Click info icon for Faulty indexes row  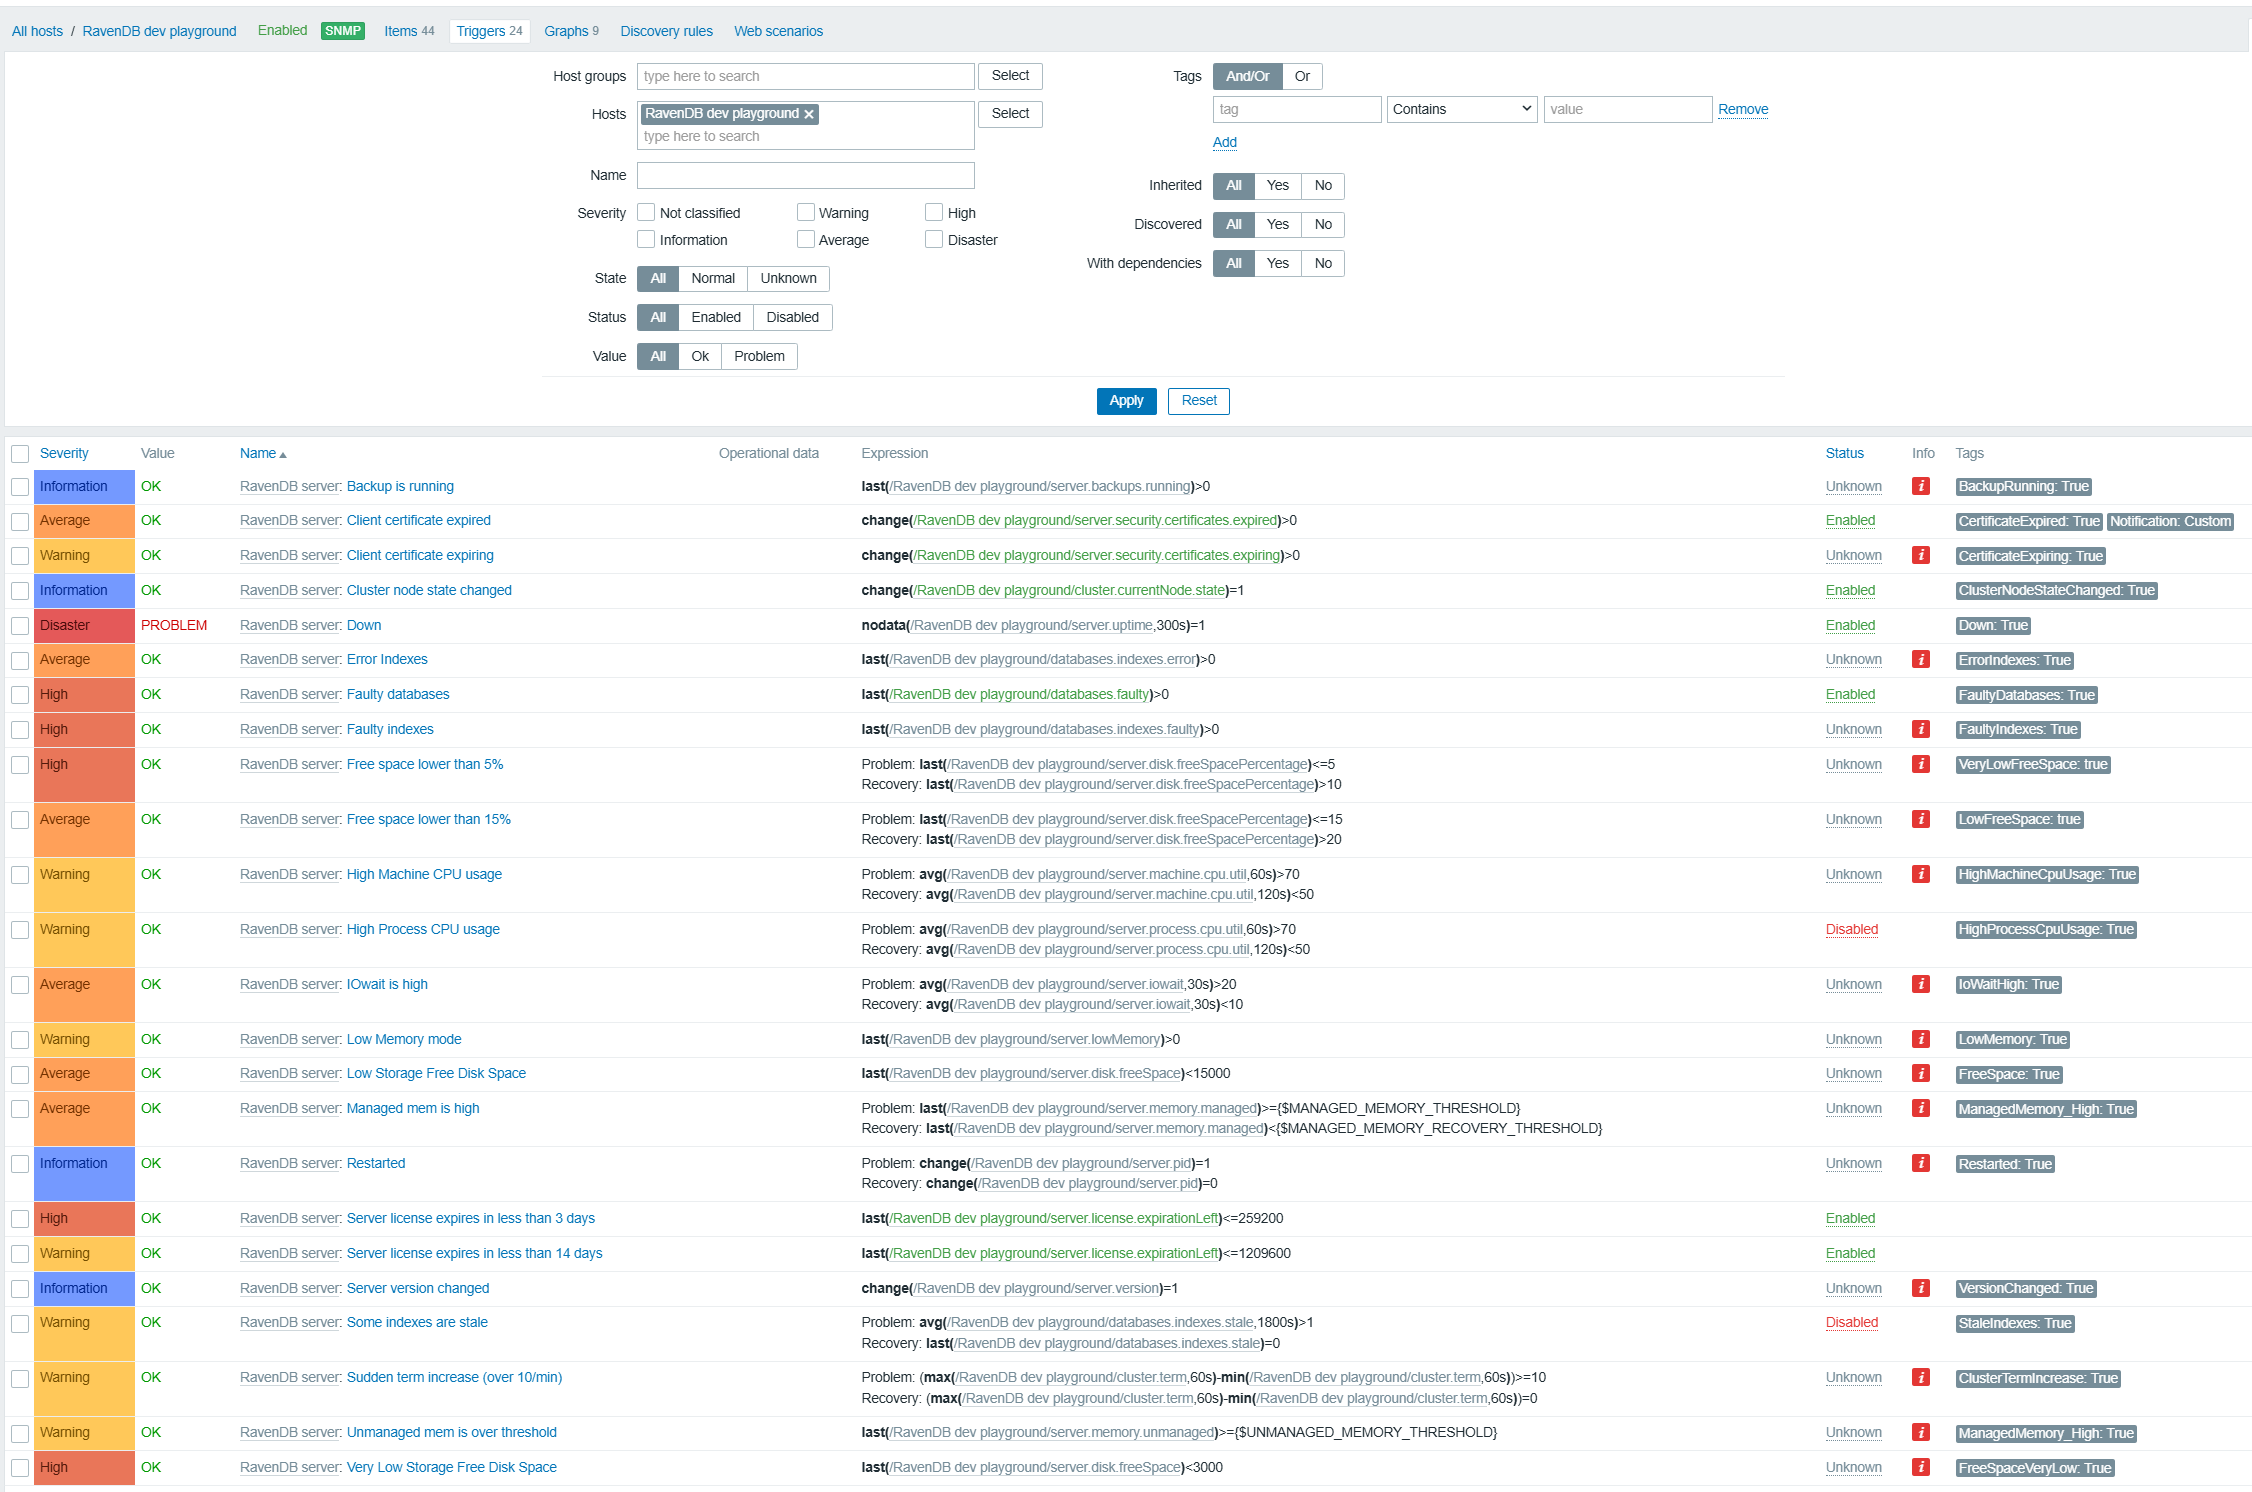(1920, 729)
